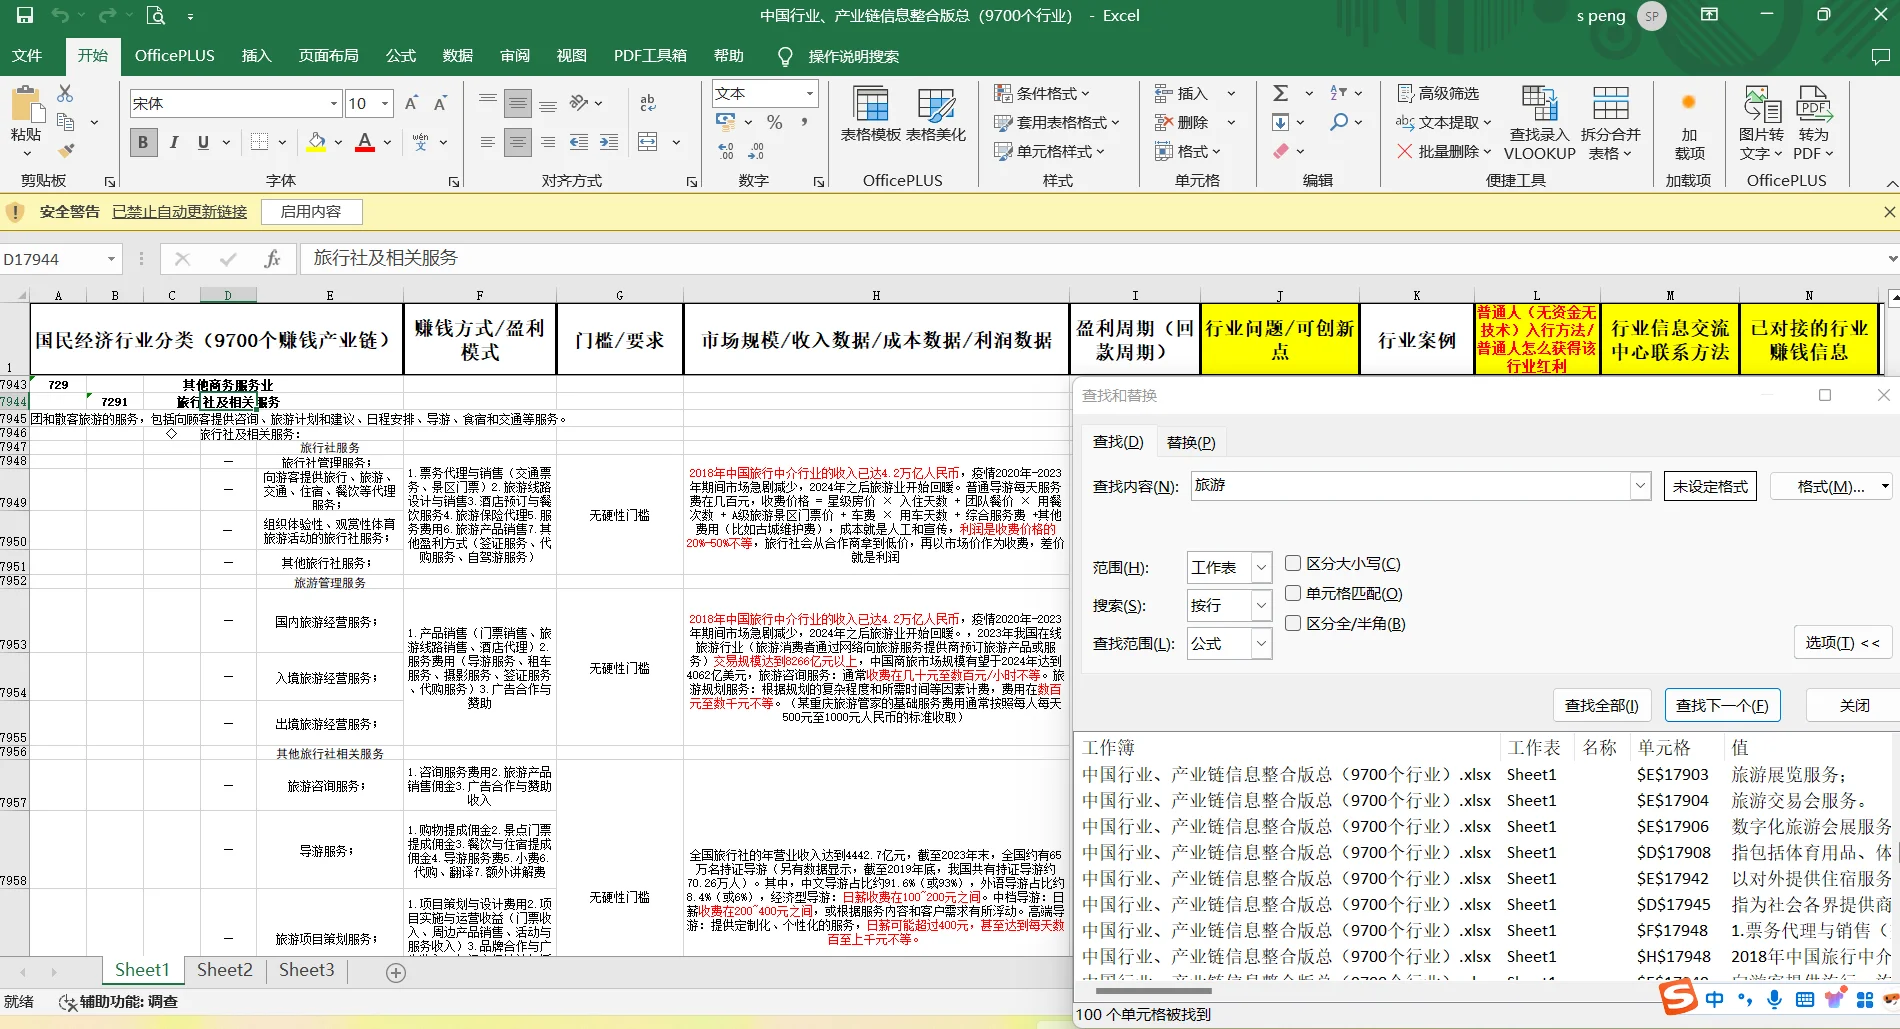
Task: Open the 范围 工作表 dropdown
Action: pos(1262,568)
